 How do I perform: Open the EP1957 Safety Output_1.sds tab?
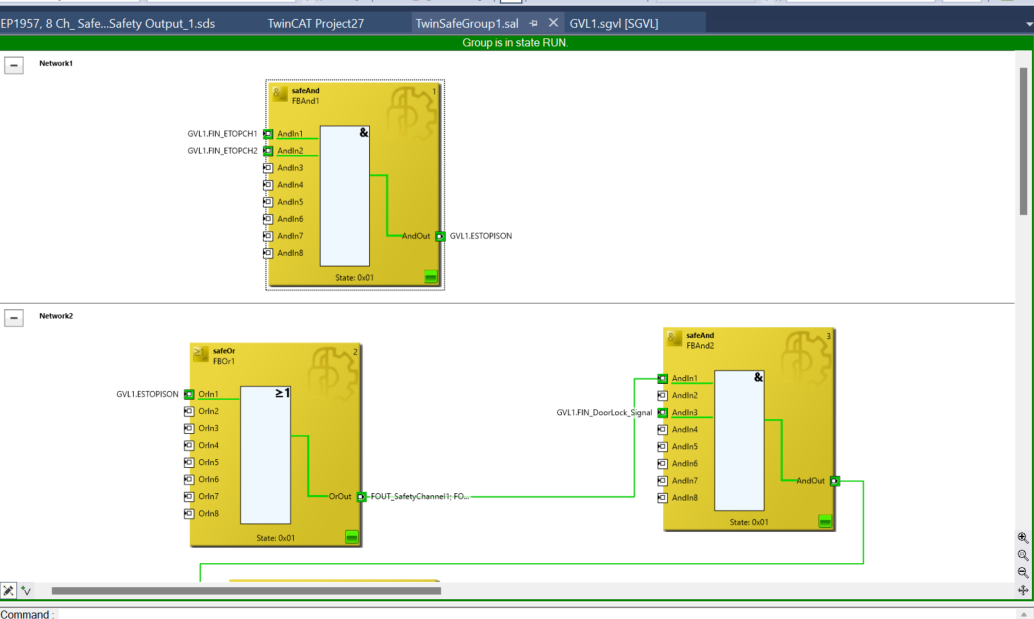[107, 24]
